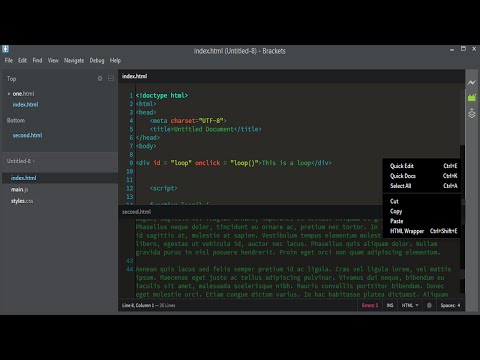Click the Bottom pane label in sidebar
Image resolution: width=480 pixels, height=360 pixels.
coord(16,120)
